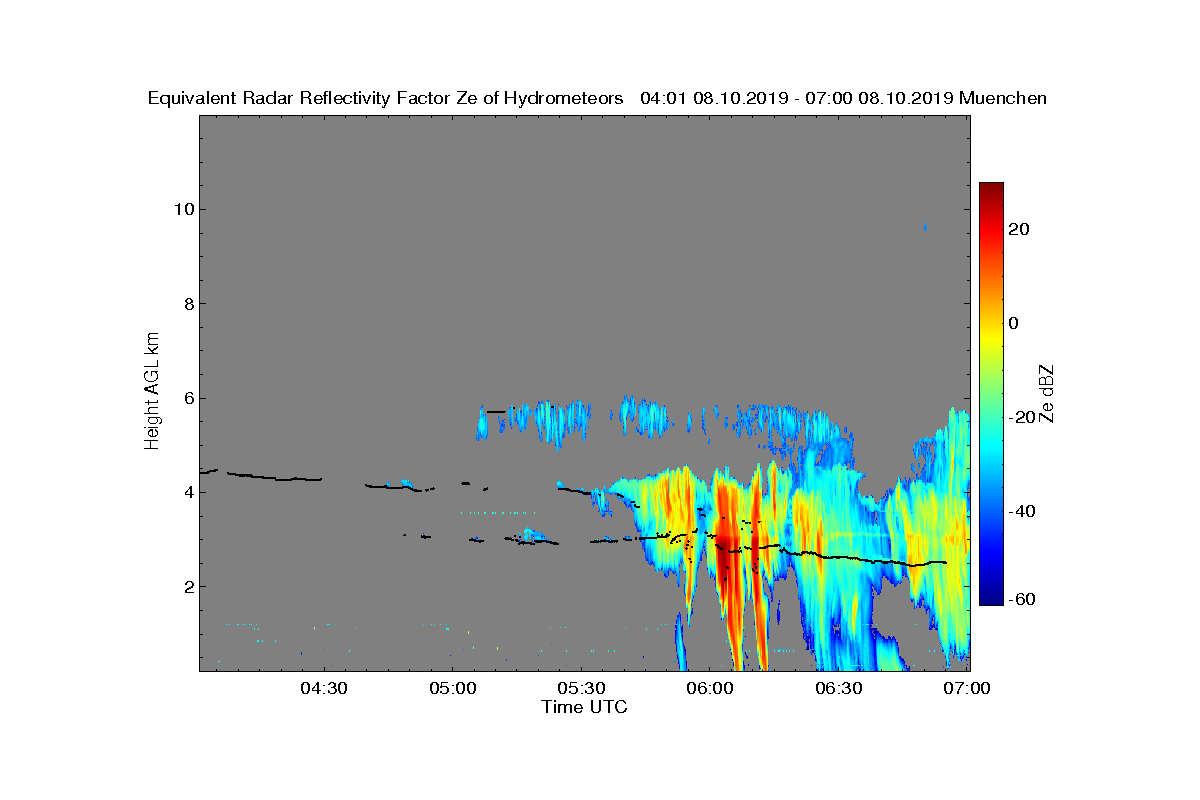Click the height label '4'

tap(188, 492)
